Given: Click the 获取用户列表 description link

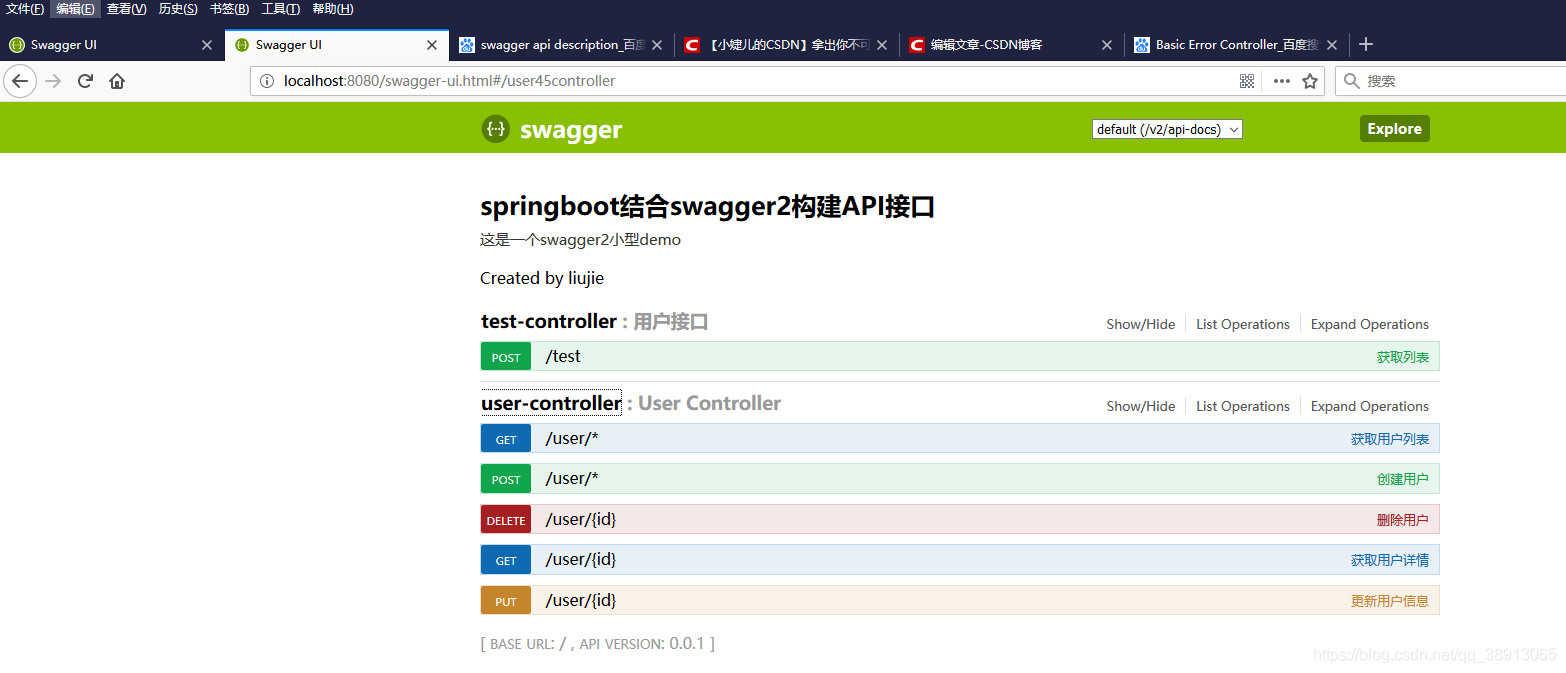Looking at the screenshot, I should 1390,439.
